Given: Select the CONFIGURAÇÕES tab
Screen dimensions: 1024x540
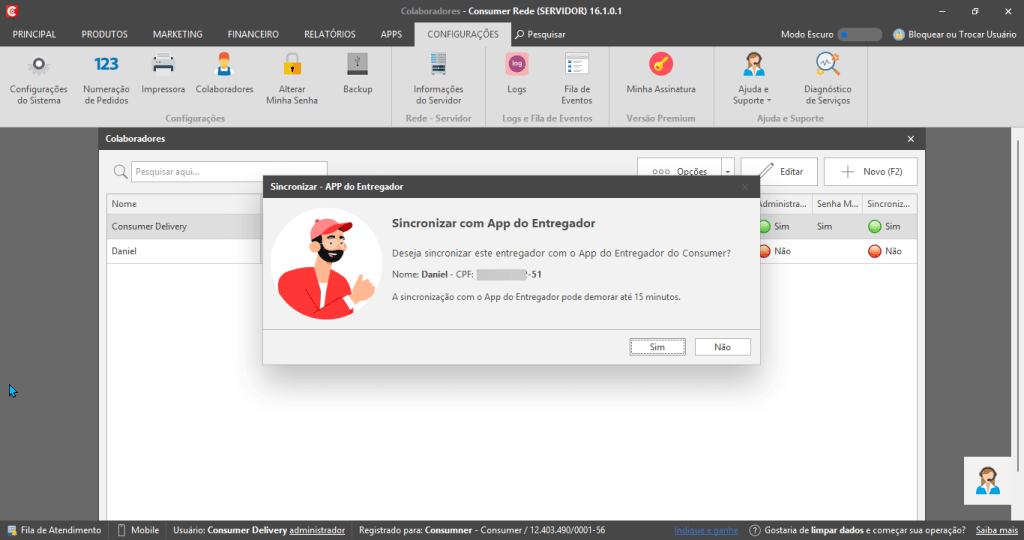Looking at the screenshot, I should (463, 35).
